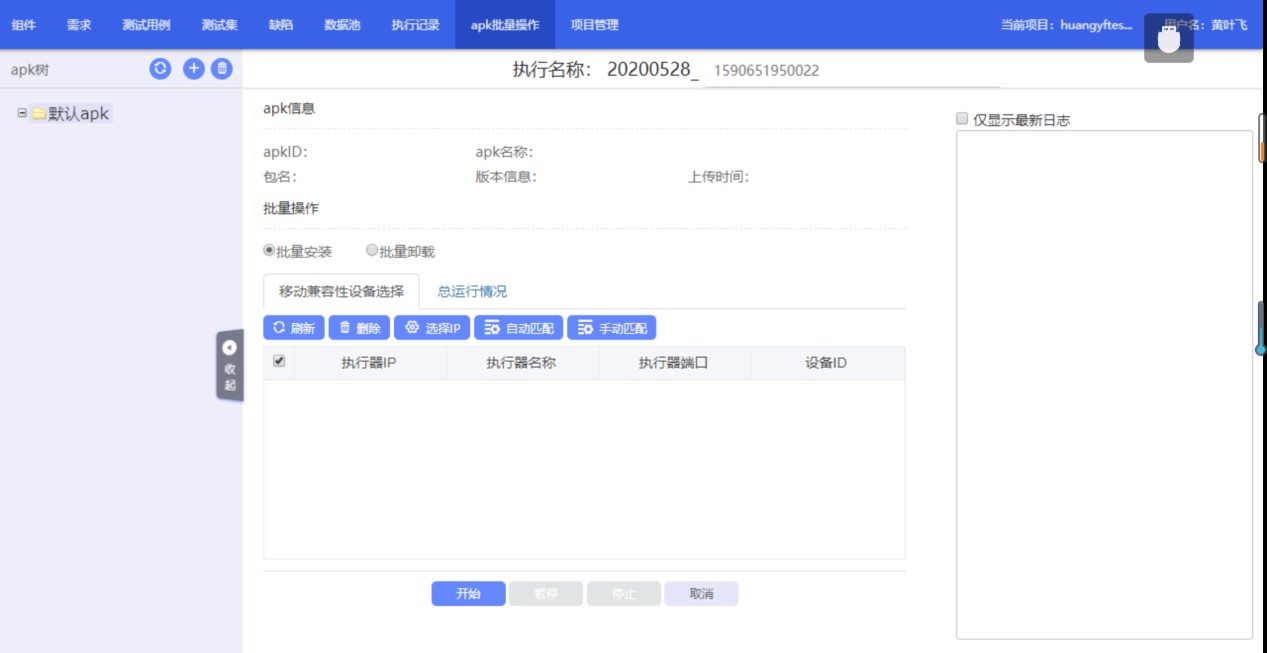Click the plus icon to add apk

tap(194, 69)
